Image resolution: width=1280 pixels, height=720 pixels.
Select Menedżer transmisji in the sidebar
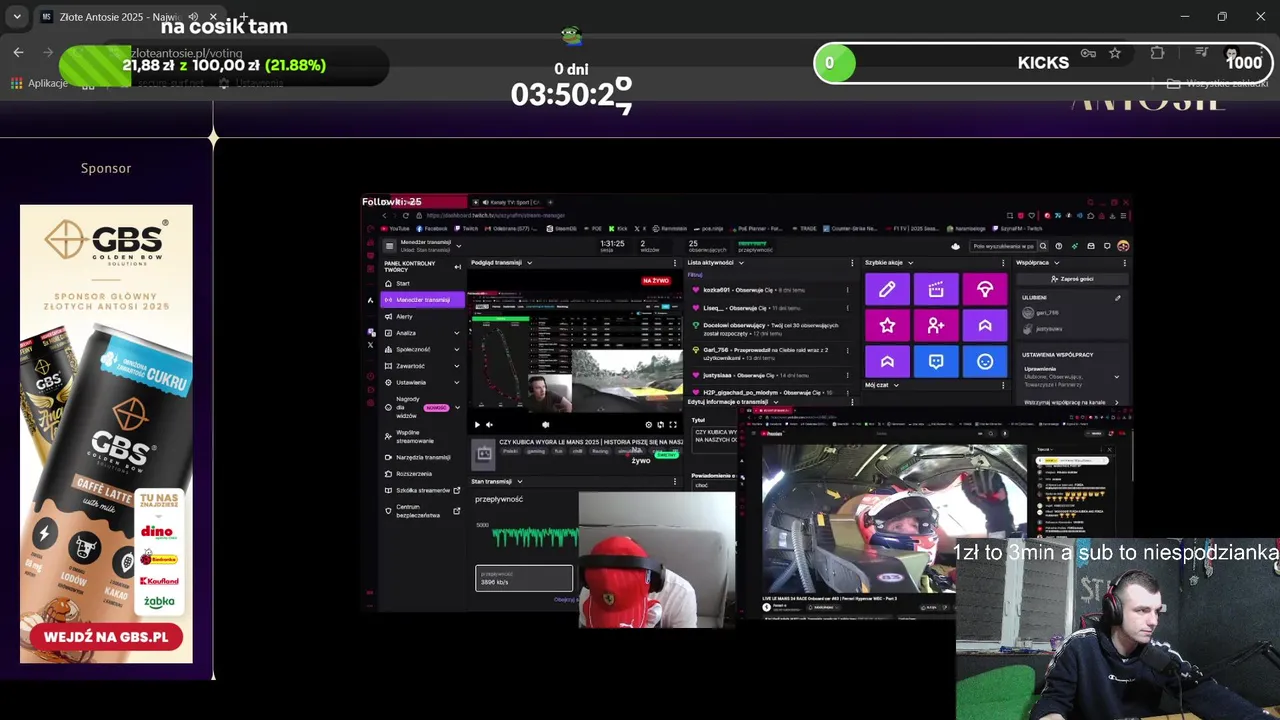(x=423, y=300)
